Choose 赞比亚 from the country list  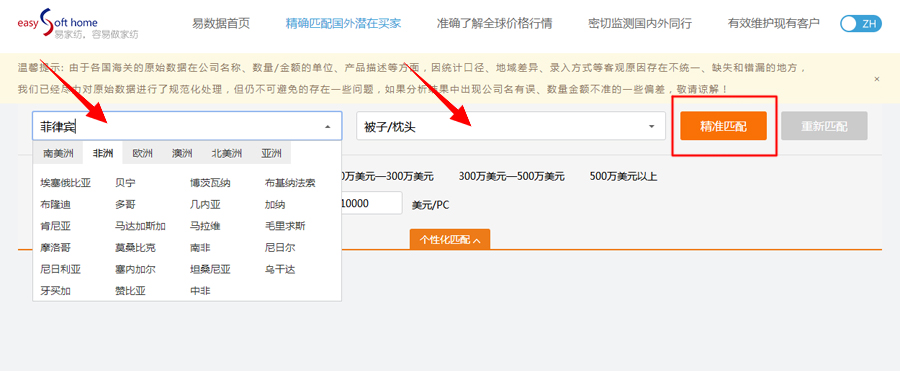coord(130,291)
